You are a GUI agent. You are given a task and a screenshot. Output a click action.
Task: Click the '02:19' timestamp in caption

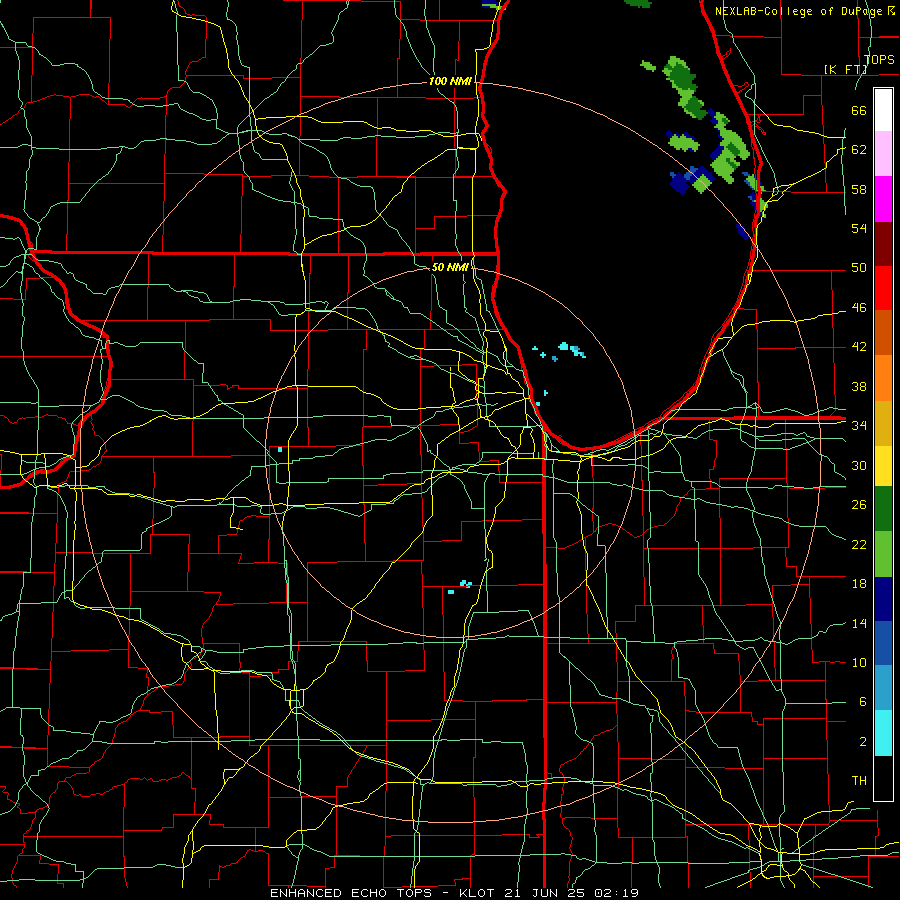(616, 893)
